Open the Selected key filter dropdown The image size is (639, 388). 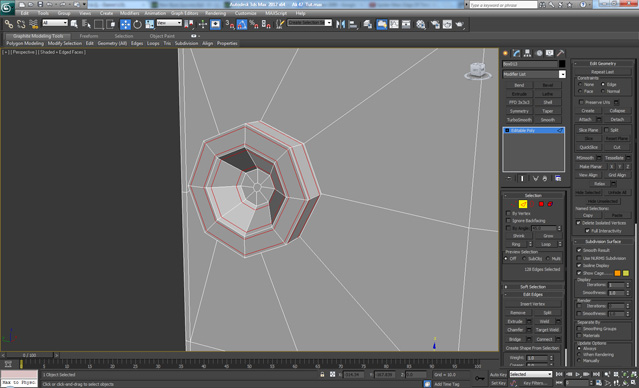[x=531, y=374]
